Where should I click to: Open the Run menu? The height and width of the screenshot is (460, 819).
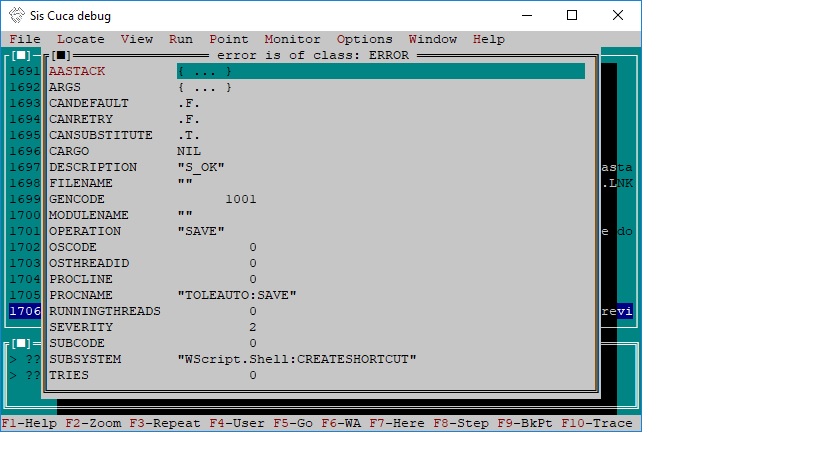point(181,39)
